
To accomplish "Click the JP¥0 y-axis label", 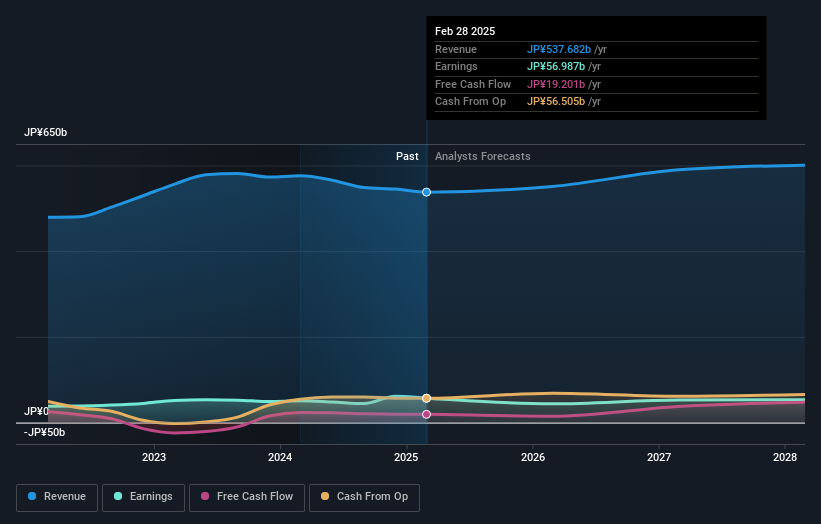I will coord(36,411).
